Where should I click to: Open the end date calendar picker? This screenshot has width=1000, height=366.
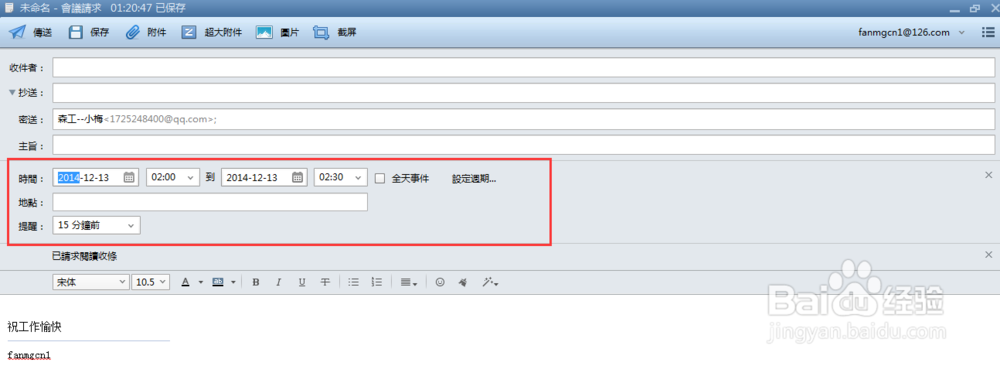297,178
